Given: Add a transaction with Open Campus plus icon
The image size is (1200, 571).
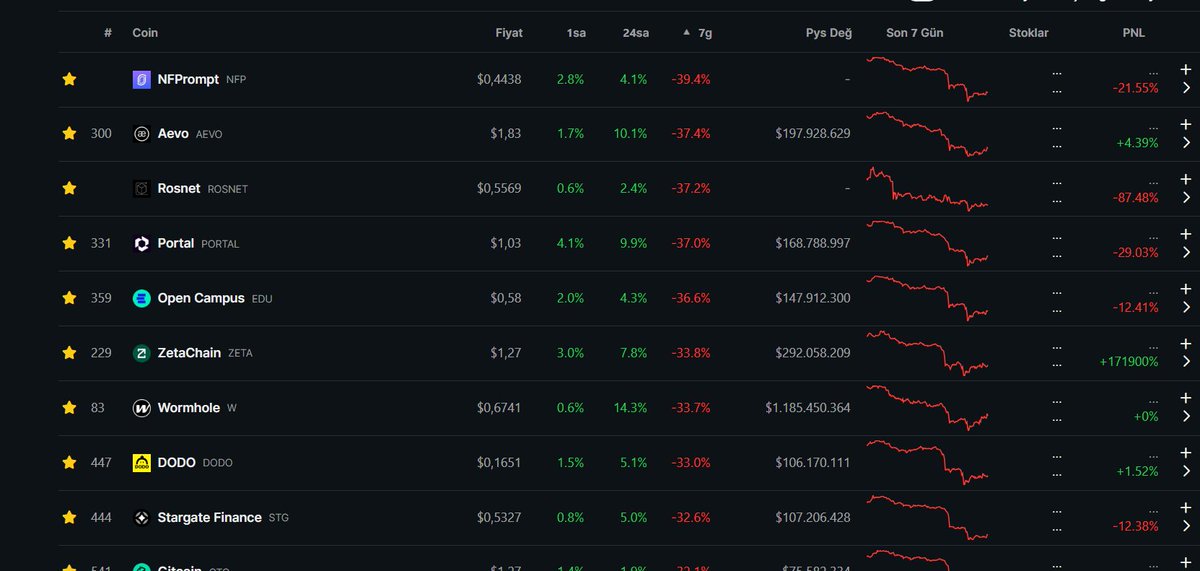Looking at the screenshot, I should click(x=1186, y=289).
